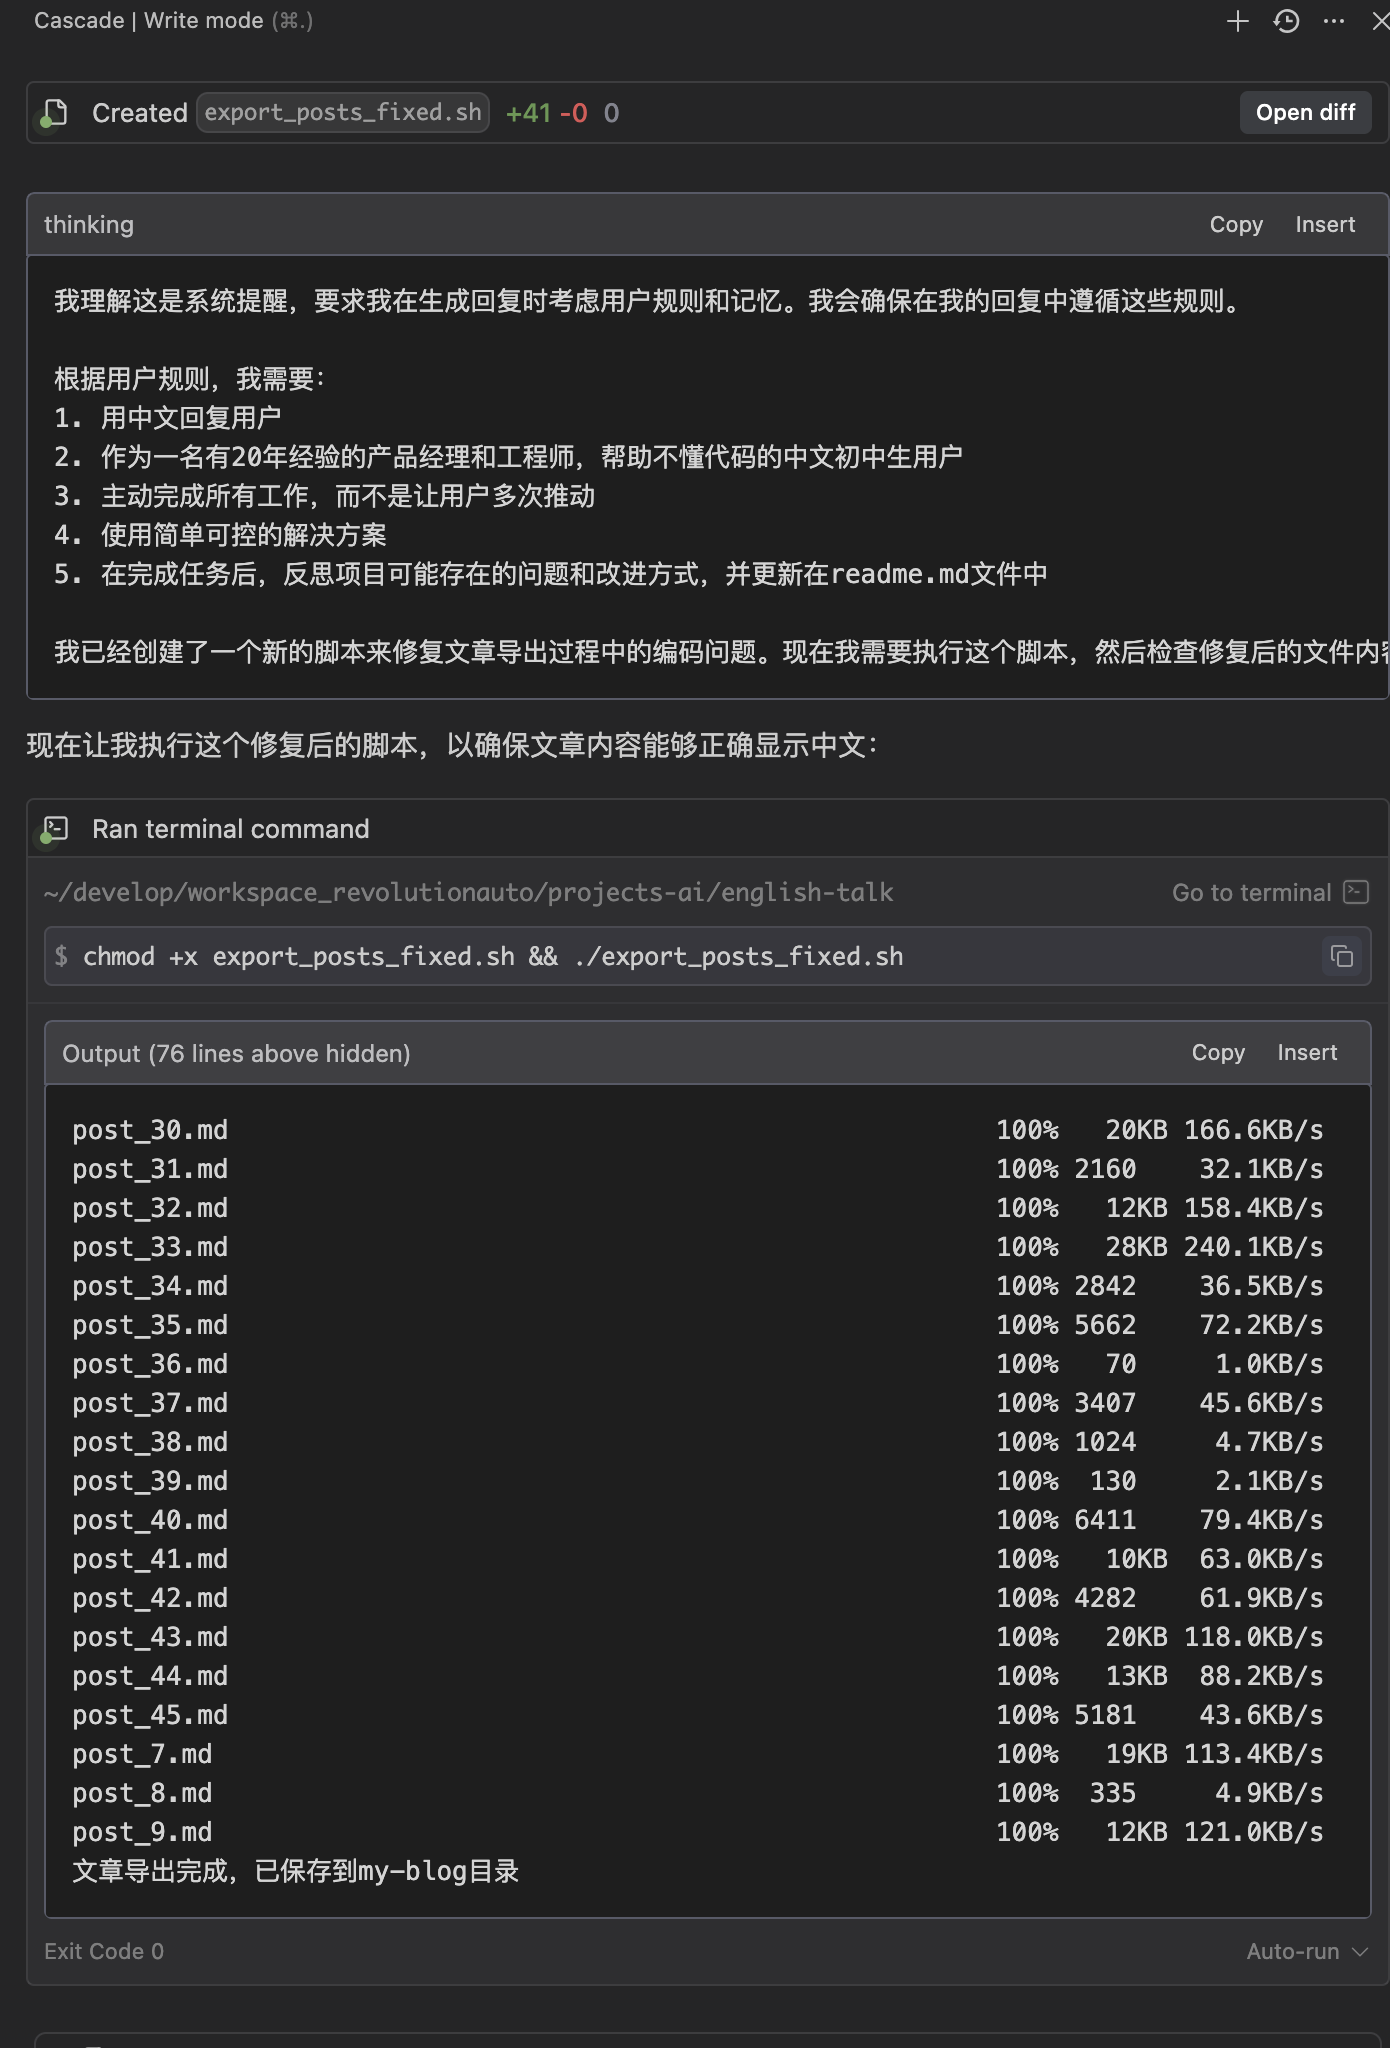The width and height of the screenshot is (1390, 2048).
Task: Open conversation history clock icon
Action: click(1286, 21)
